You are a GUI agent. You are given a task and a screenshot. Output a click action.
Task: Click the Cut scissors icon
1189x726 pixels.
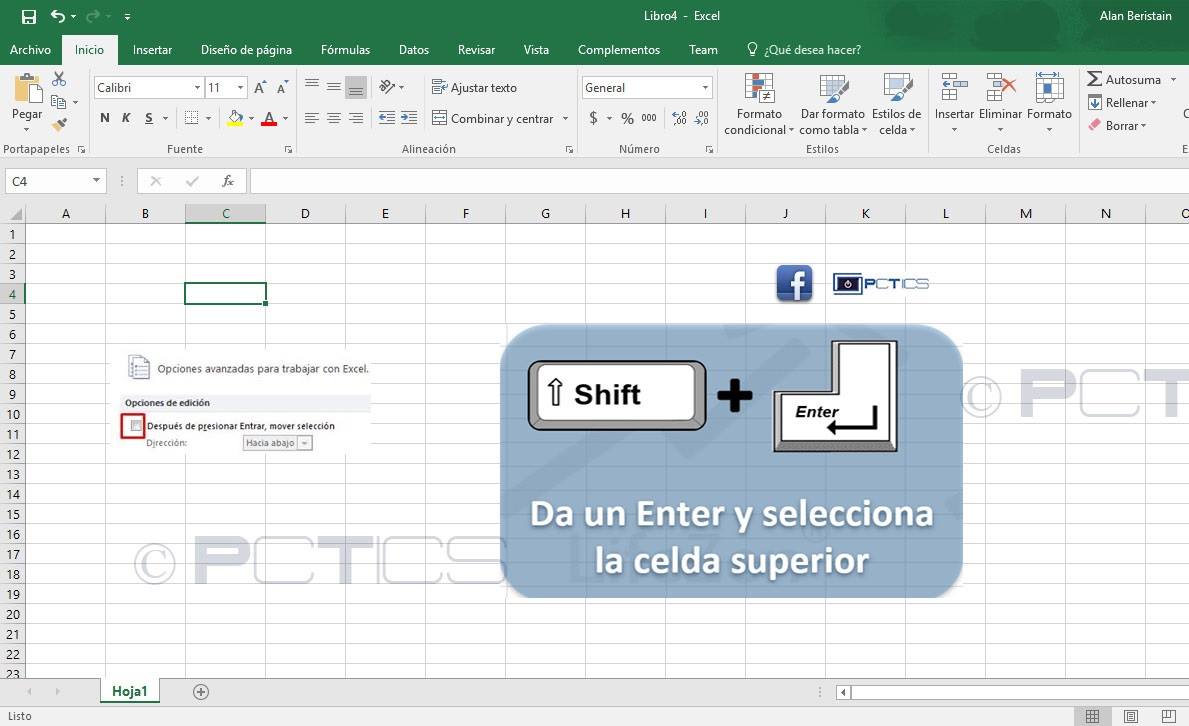coord(59,79)
